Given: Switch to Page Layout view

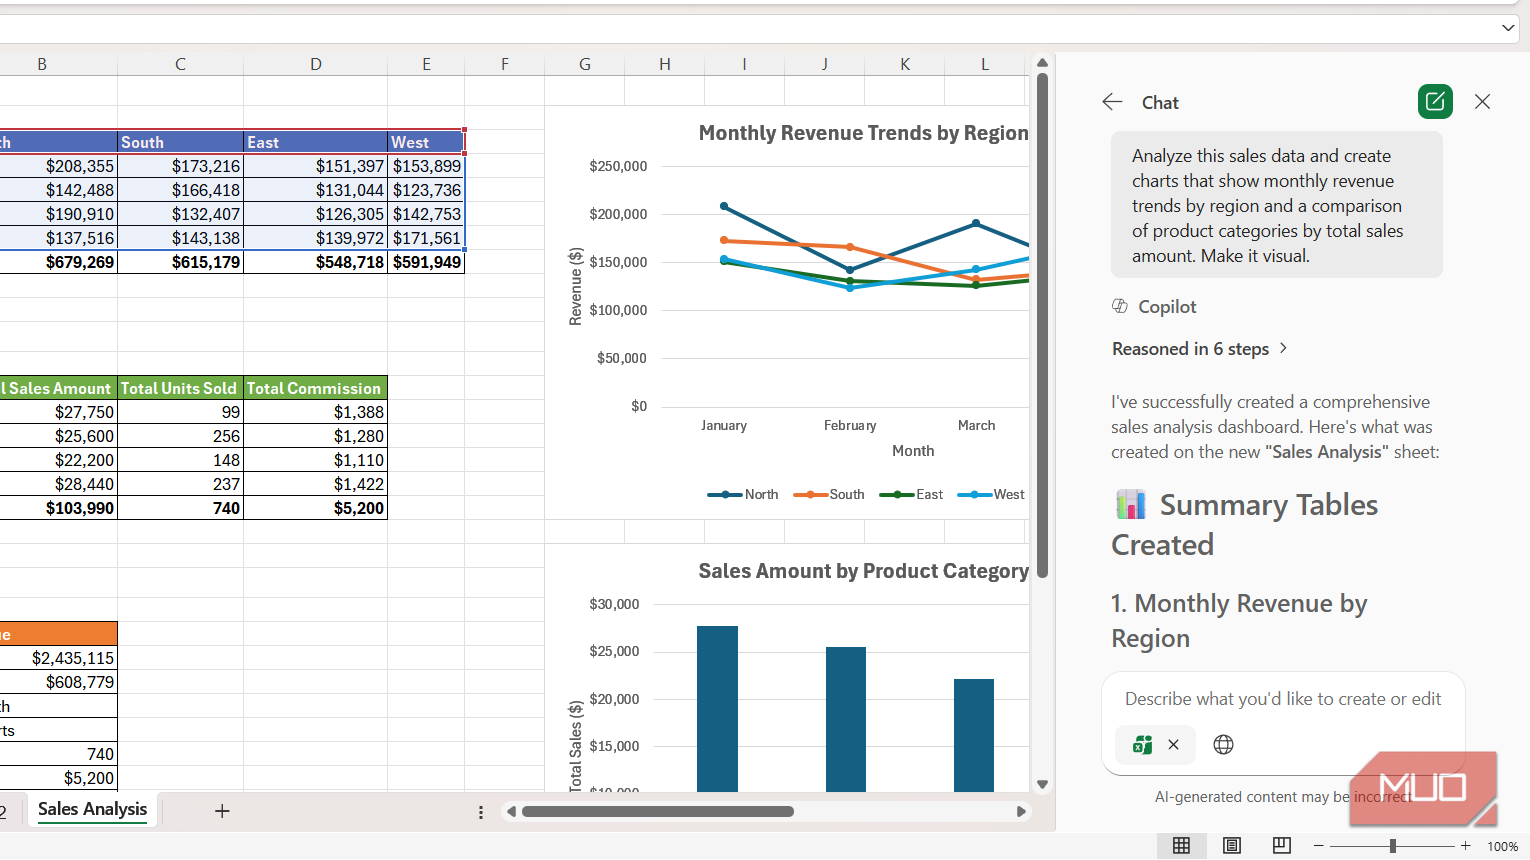Looking at the screenshot, I should pyautogui.click(x=1232, y=846).
